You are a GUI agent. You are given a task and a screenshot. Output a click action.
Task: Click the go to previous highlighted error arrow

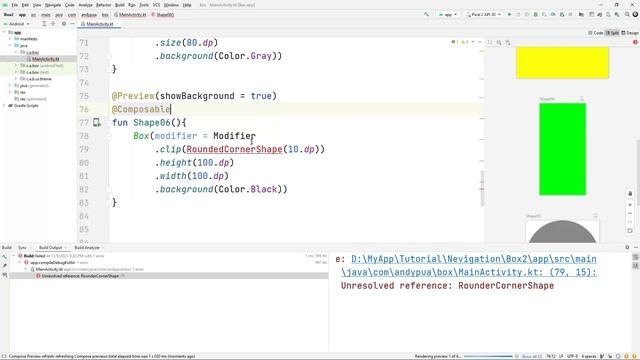pos(473,42)
